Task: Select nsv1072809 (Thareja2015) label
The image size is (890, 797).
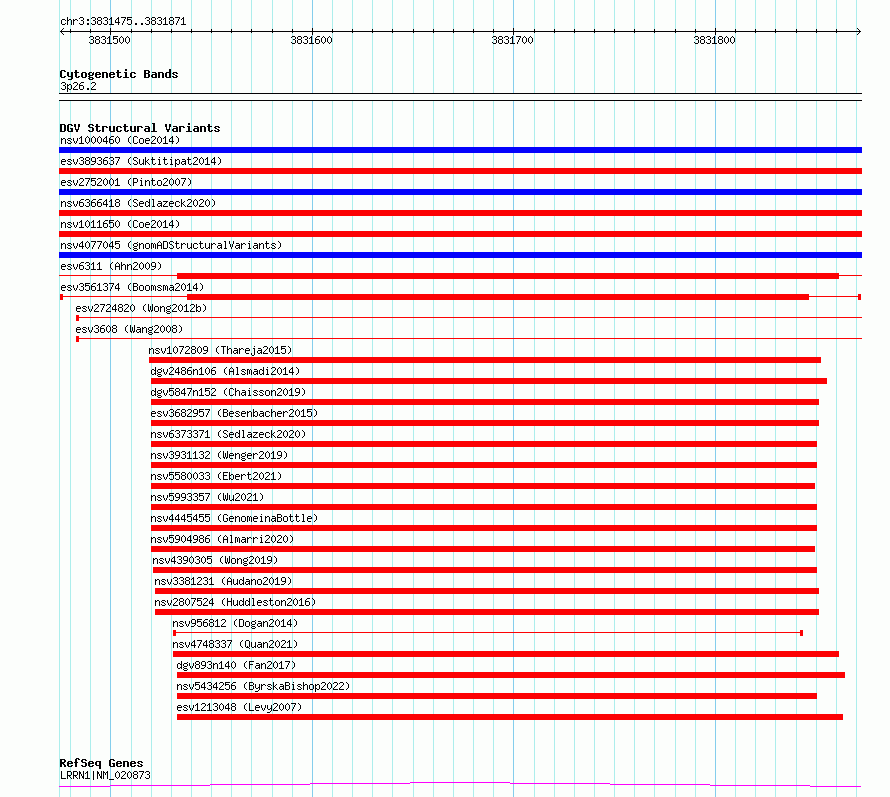Action: coord(220,350)
